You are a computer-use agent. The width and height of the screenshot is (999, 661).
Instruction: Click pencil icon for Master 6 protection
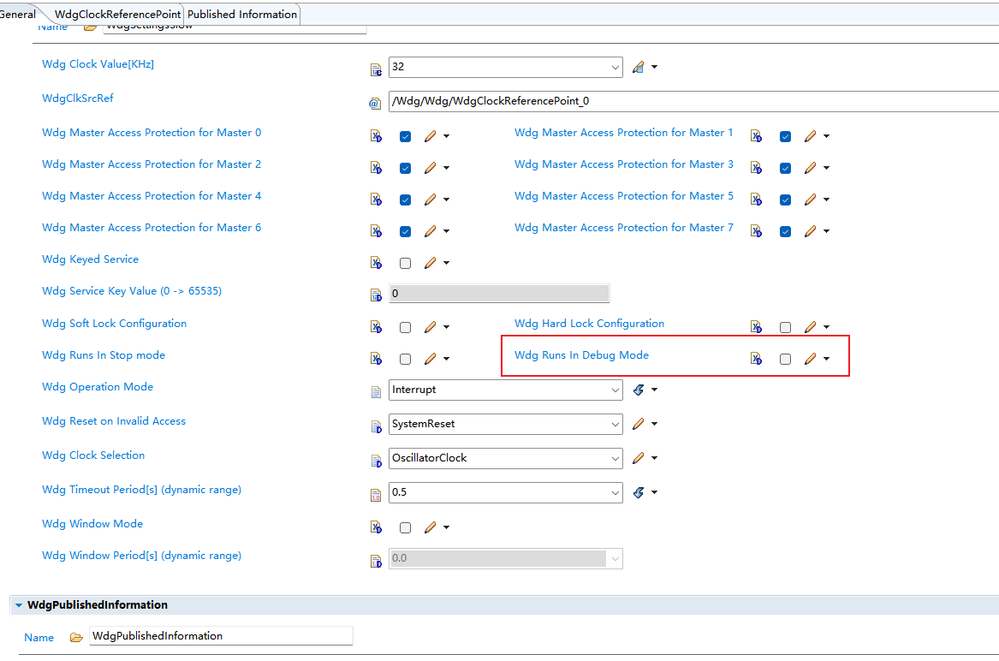[431, 231]
